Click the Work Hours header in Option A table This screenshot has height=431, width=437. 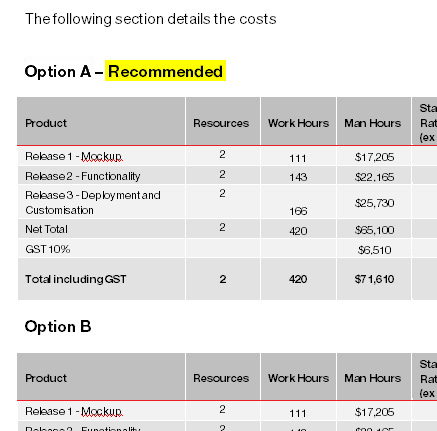[x=298, y=123]
